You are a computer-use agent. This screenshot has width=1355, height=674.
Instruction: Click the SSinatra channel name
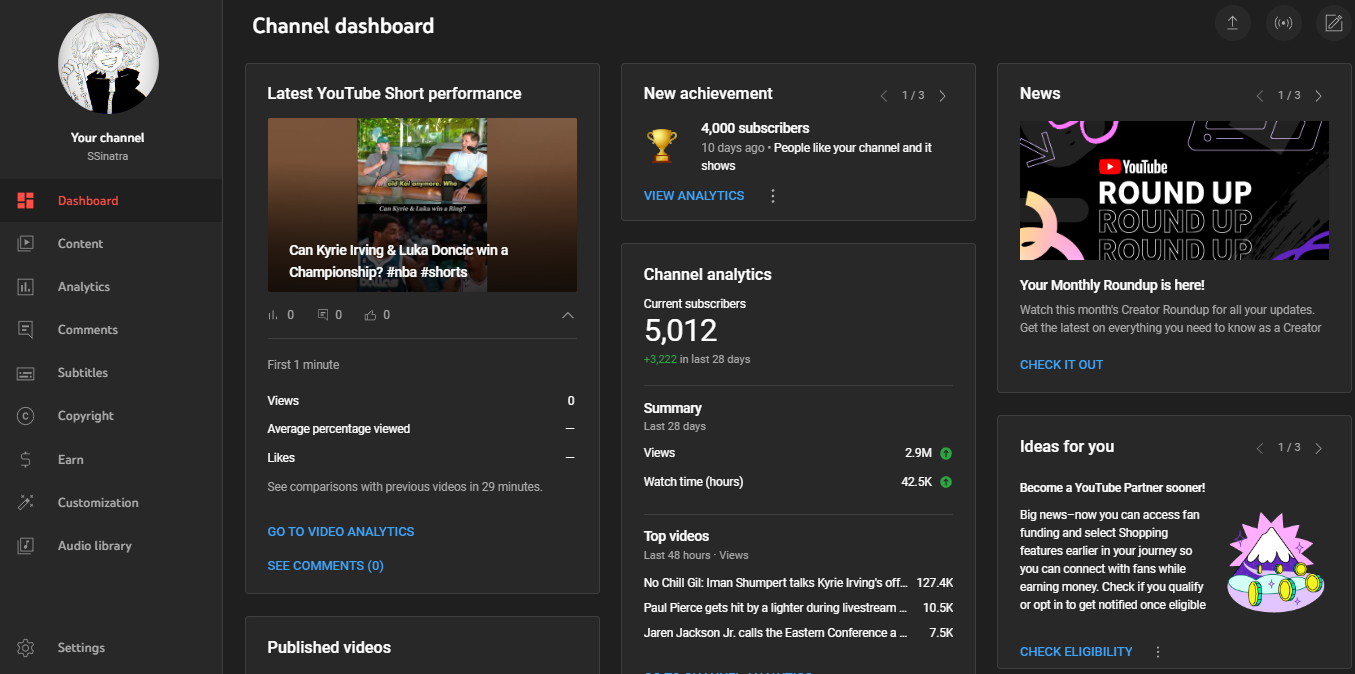pos(108,156)
